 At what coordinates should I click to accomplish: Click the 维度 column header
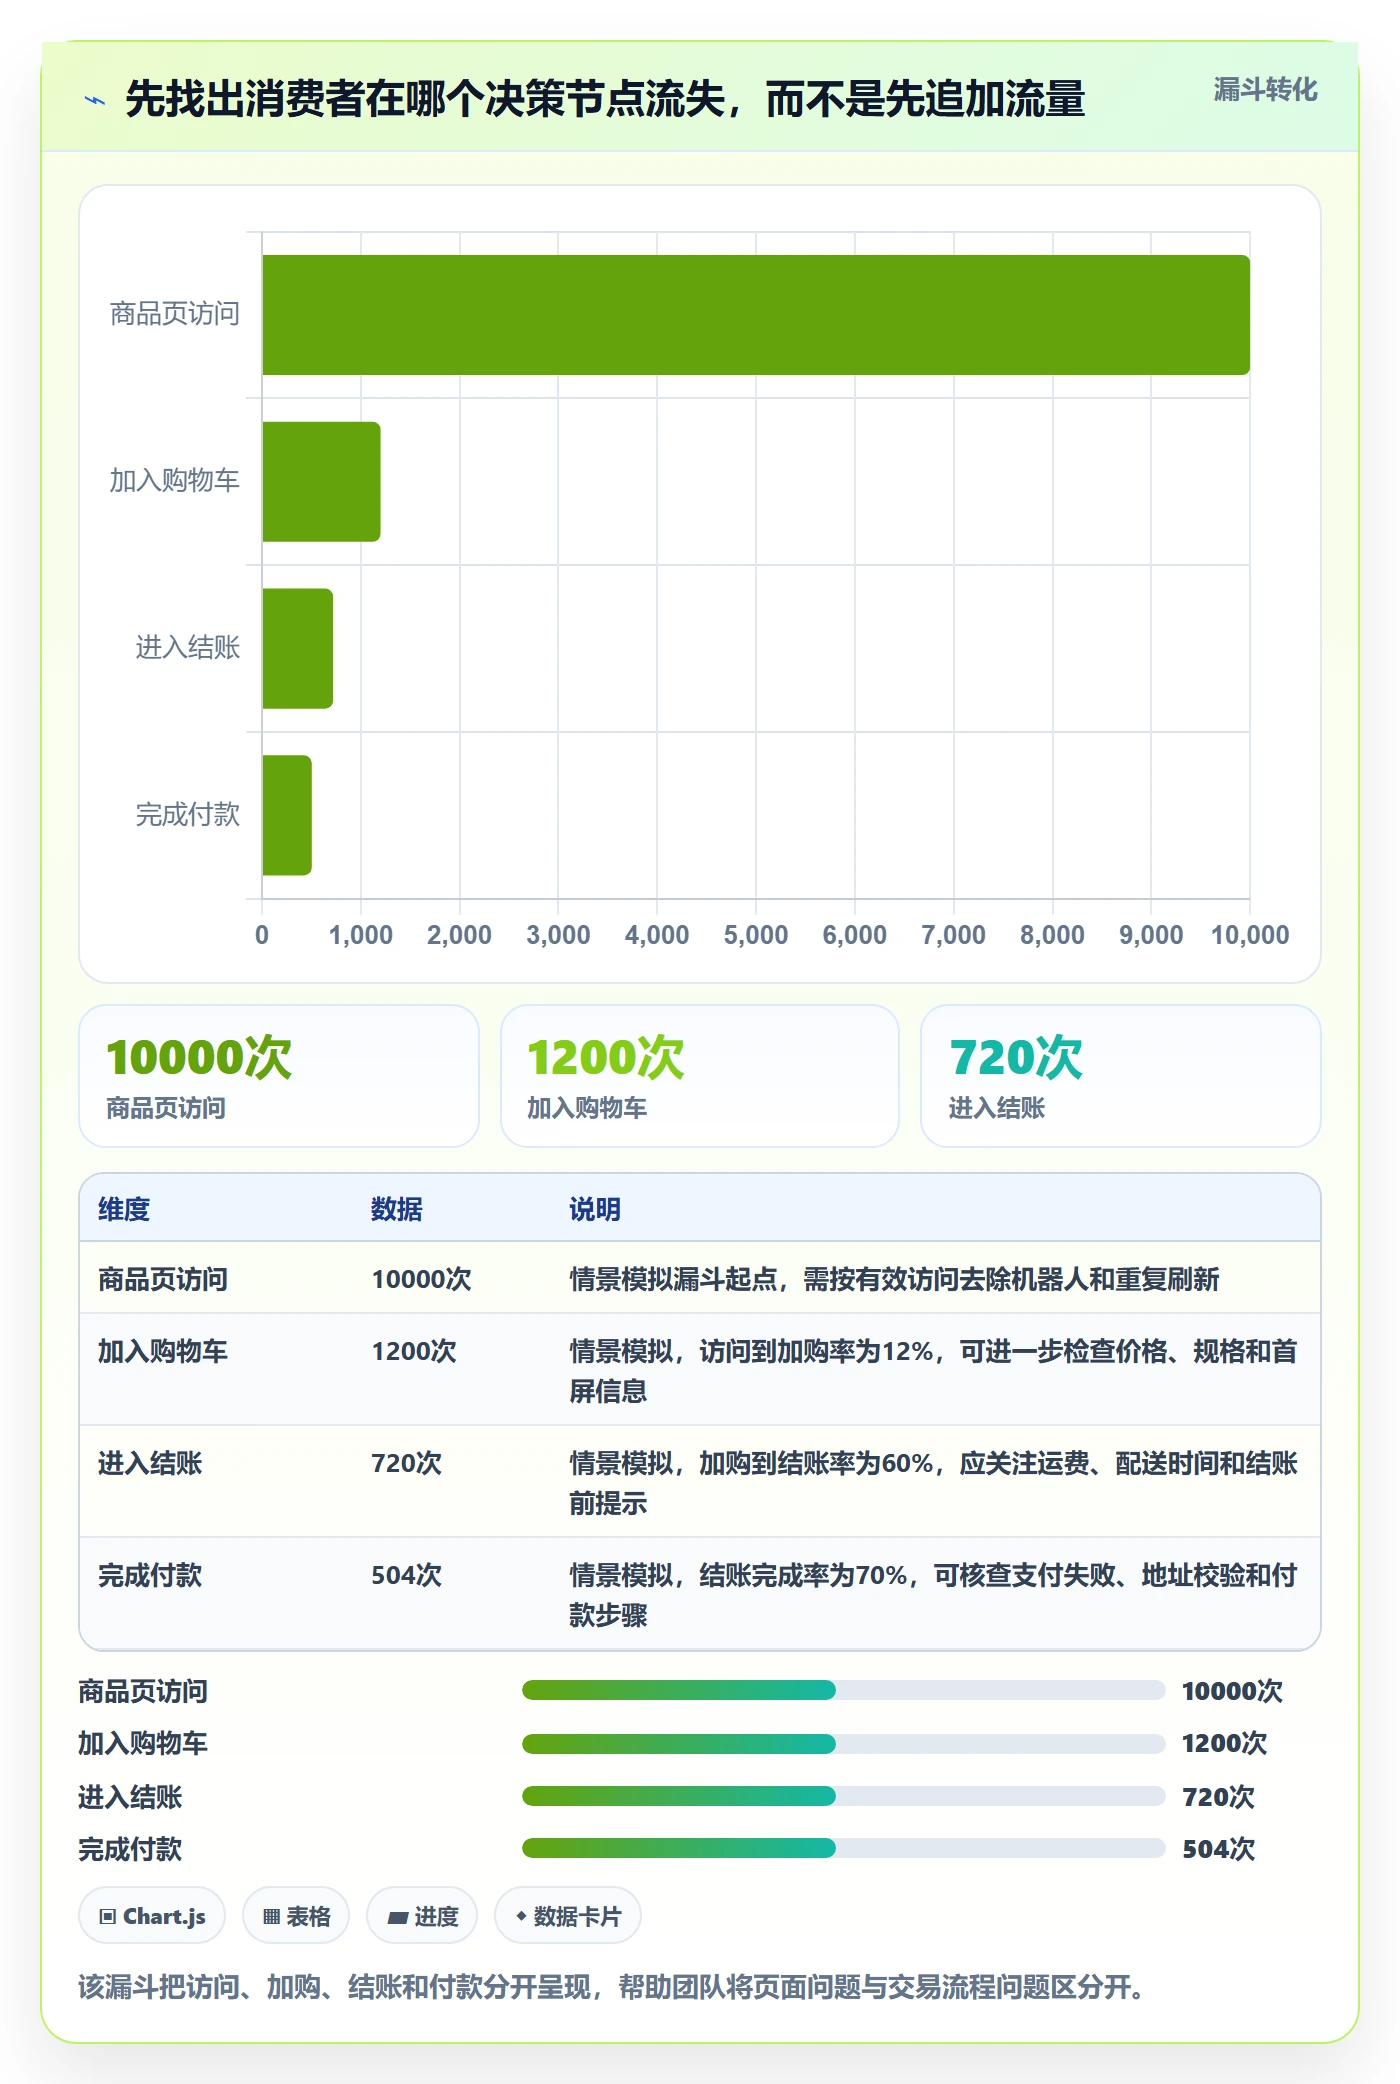click(x=124, y=1209)
